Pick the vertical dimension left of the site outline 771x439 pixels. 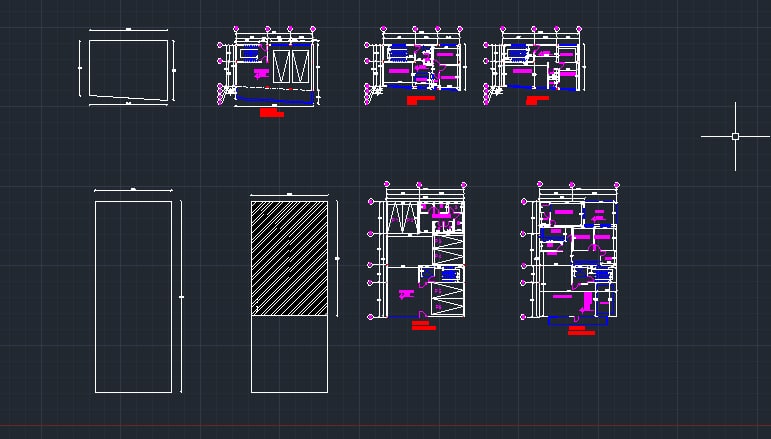point(81,66)
